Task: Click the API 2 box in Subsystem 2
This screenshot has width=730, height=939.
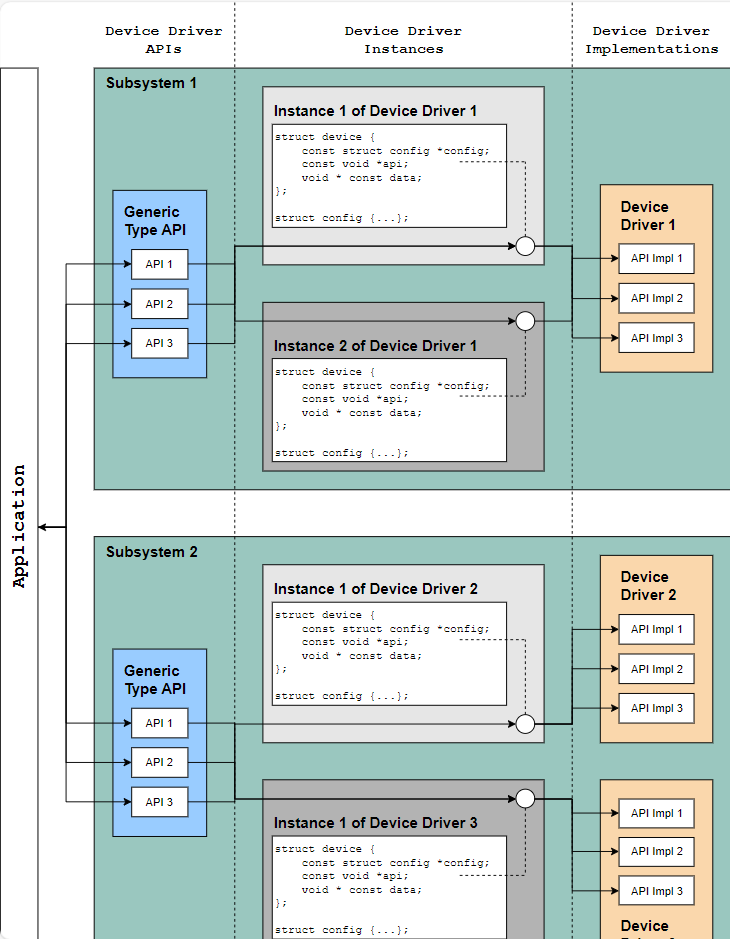Action: click(159, 762)
